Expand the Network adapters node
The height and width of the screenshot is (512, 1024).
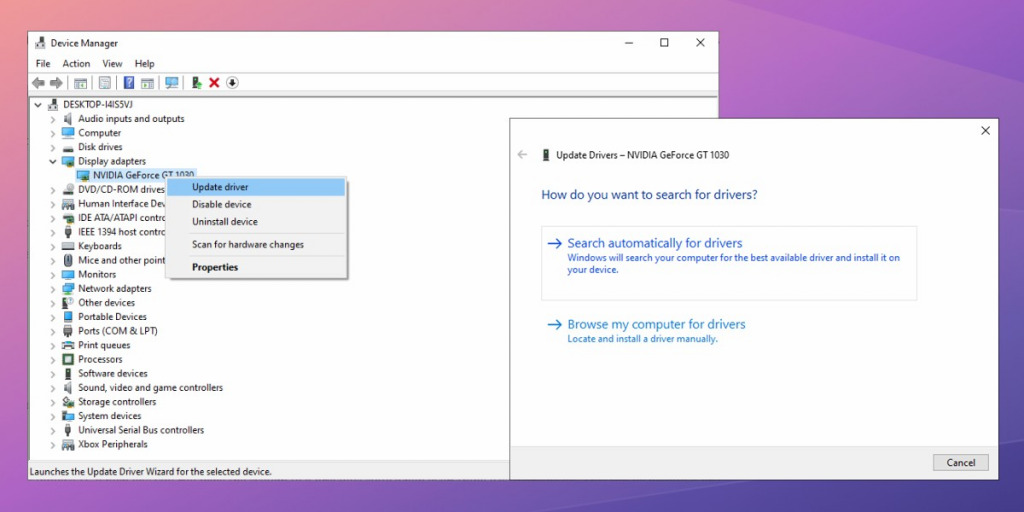click(x=53, y=289)
